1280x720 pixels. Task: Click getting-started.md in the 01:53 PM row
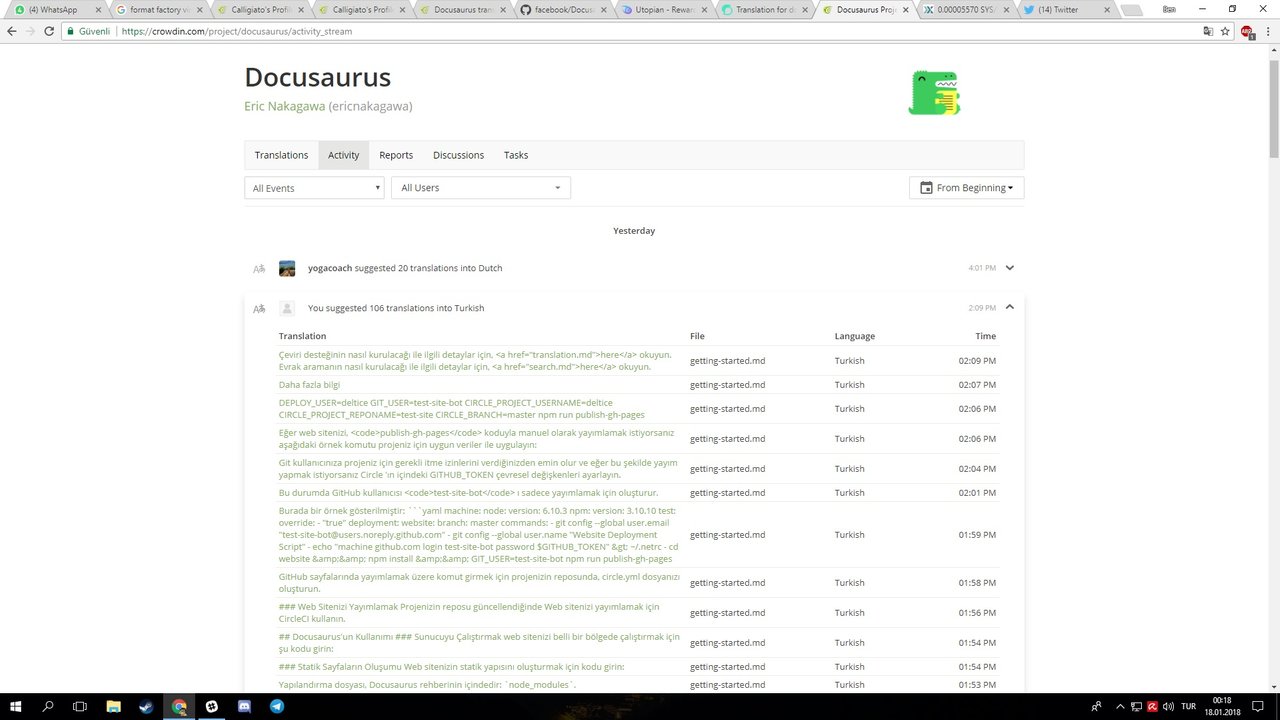727,685
